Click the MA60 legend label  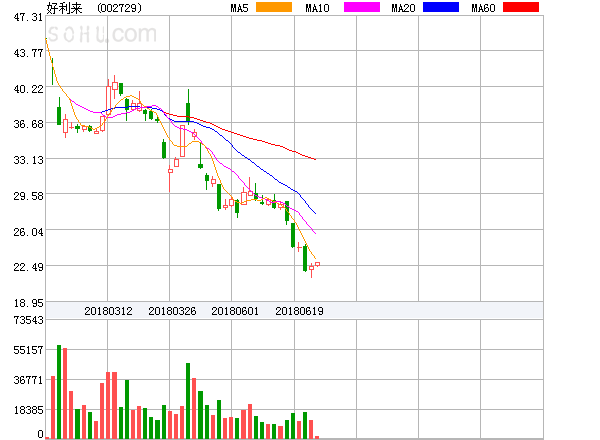[x=483, y=8]
